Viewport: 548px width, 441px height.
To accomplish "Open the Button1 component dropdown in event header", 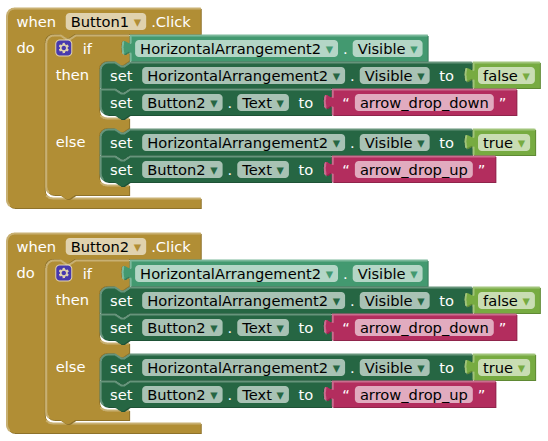I will click(x=106, y=22).
